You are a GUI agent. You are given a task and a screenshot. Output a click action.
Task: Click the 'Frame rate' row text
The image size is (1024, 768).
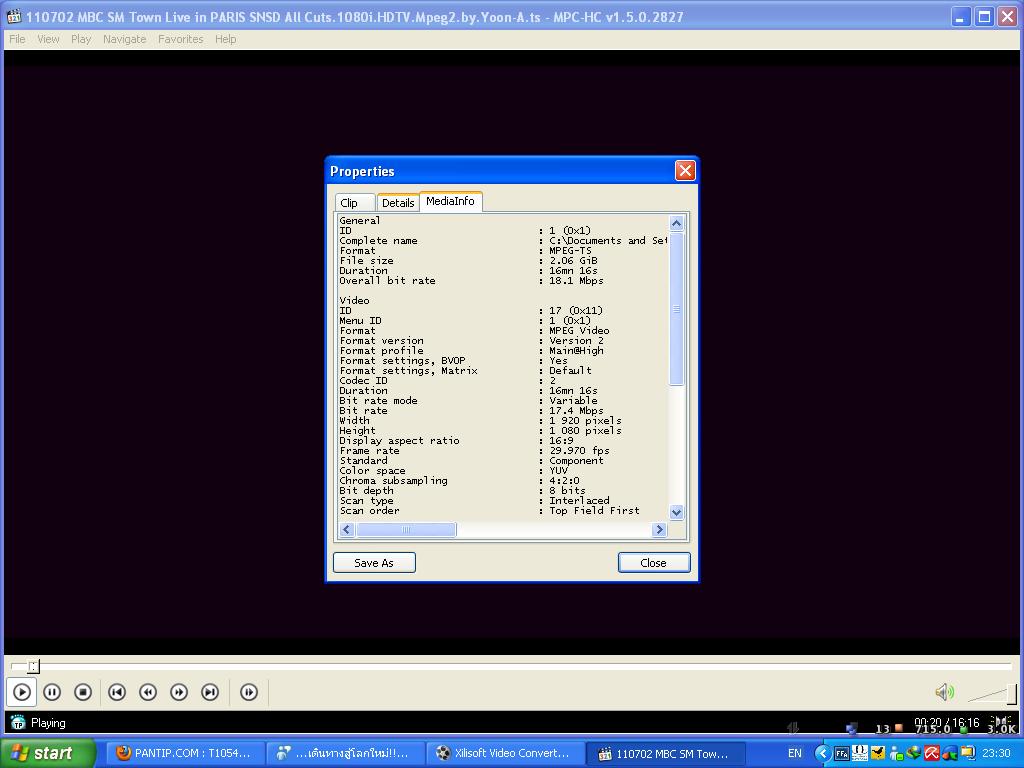click(474, 451)
